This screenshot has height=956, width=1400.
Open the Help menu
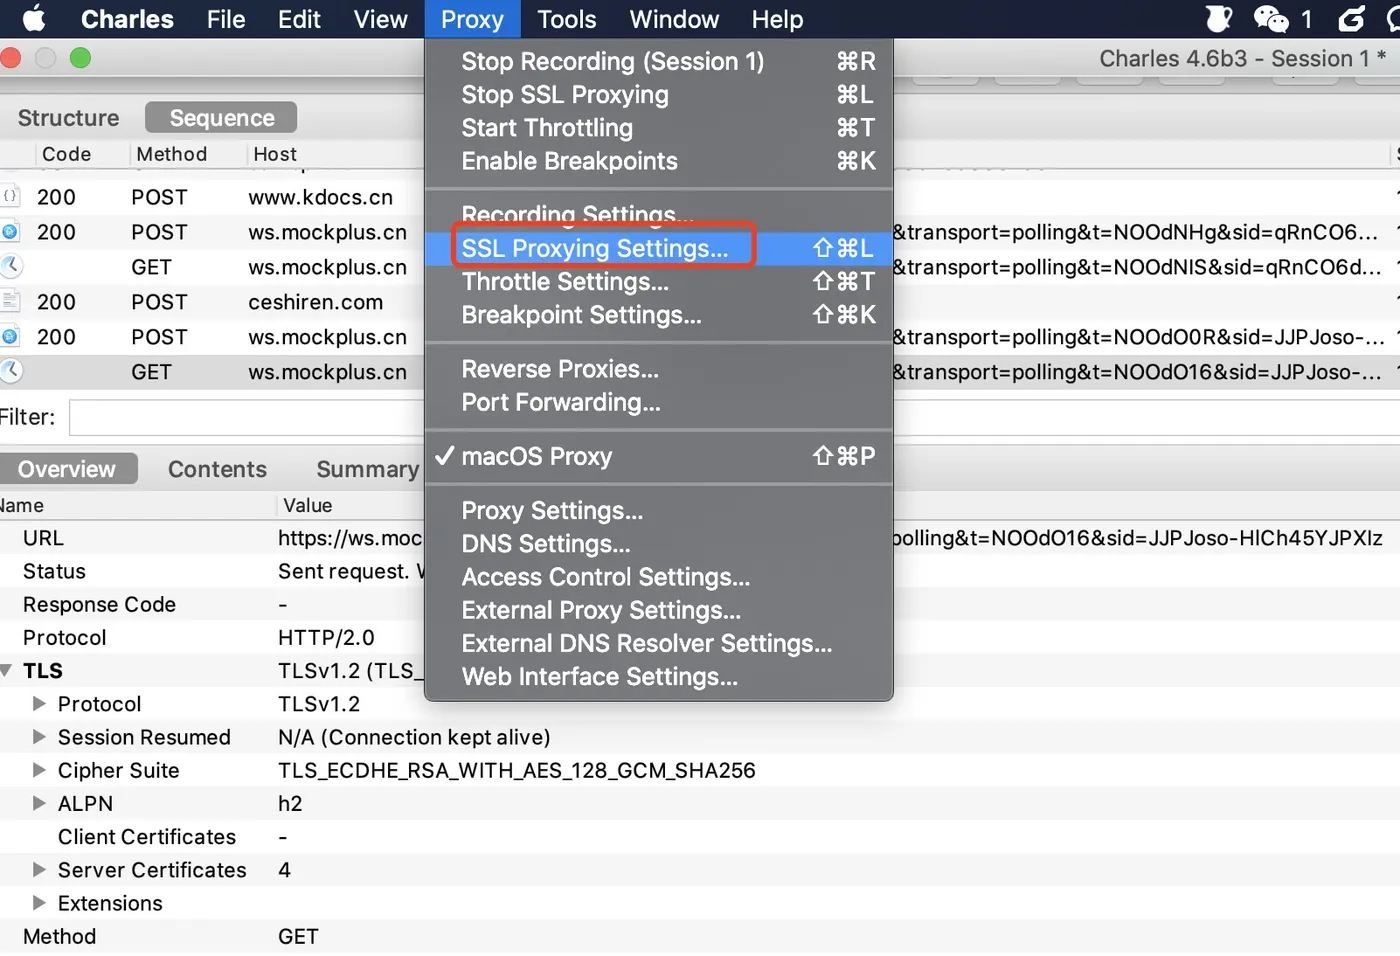pos(777,19)
